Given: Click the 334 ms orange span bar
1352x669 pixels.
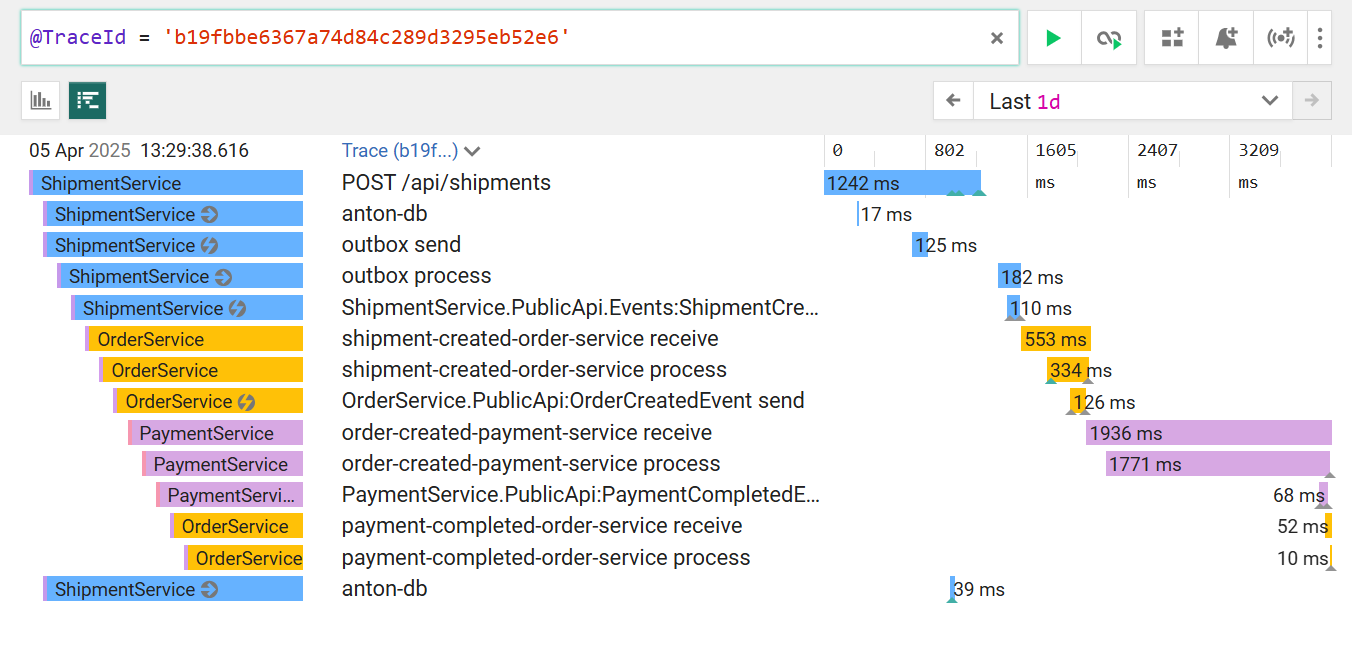Looking at the screenshot, I should (x=1068, y=370).
